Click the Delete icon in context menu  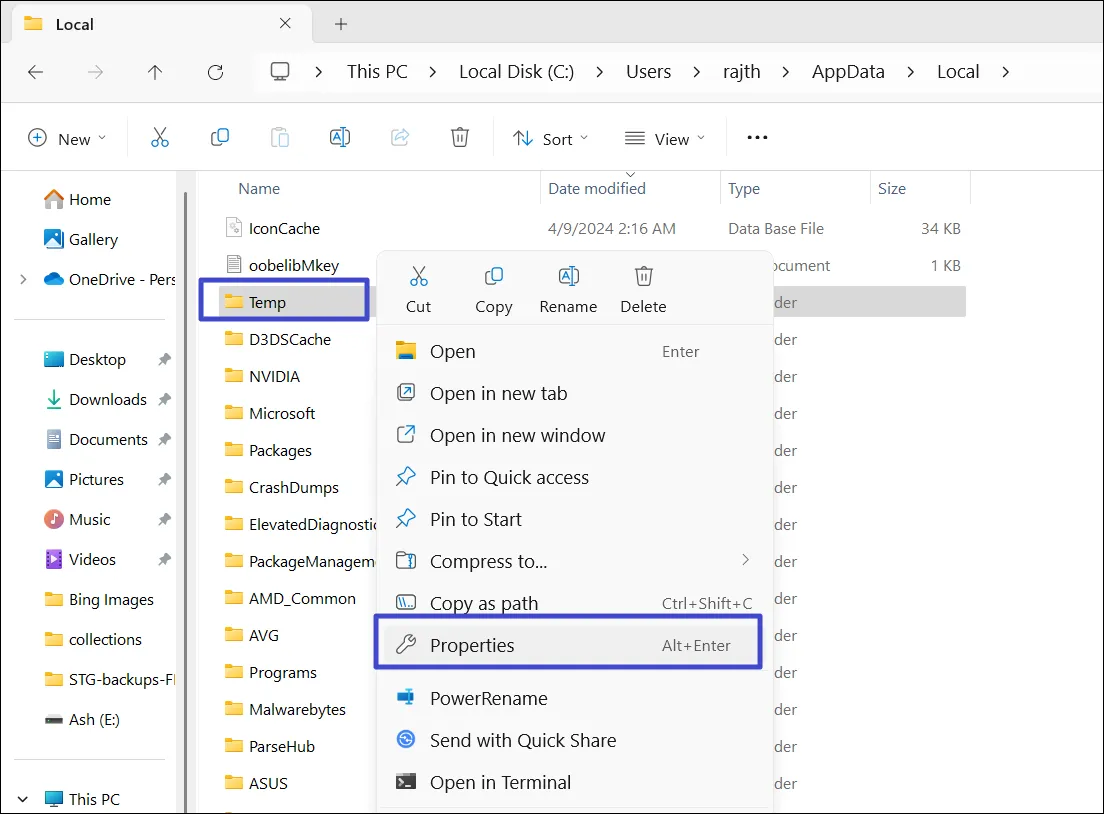(643, 277)
